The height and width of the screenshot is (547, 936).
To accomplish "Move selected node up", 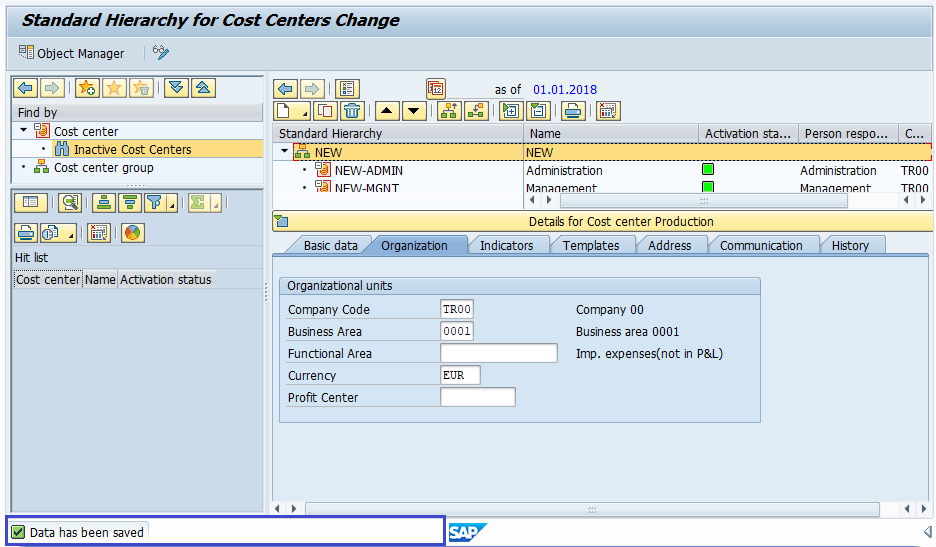I will [387, 111].
